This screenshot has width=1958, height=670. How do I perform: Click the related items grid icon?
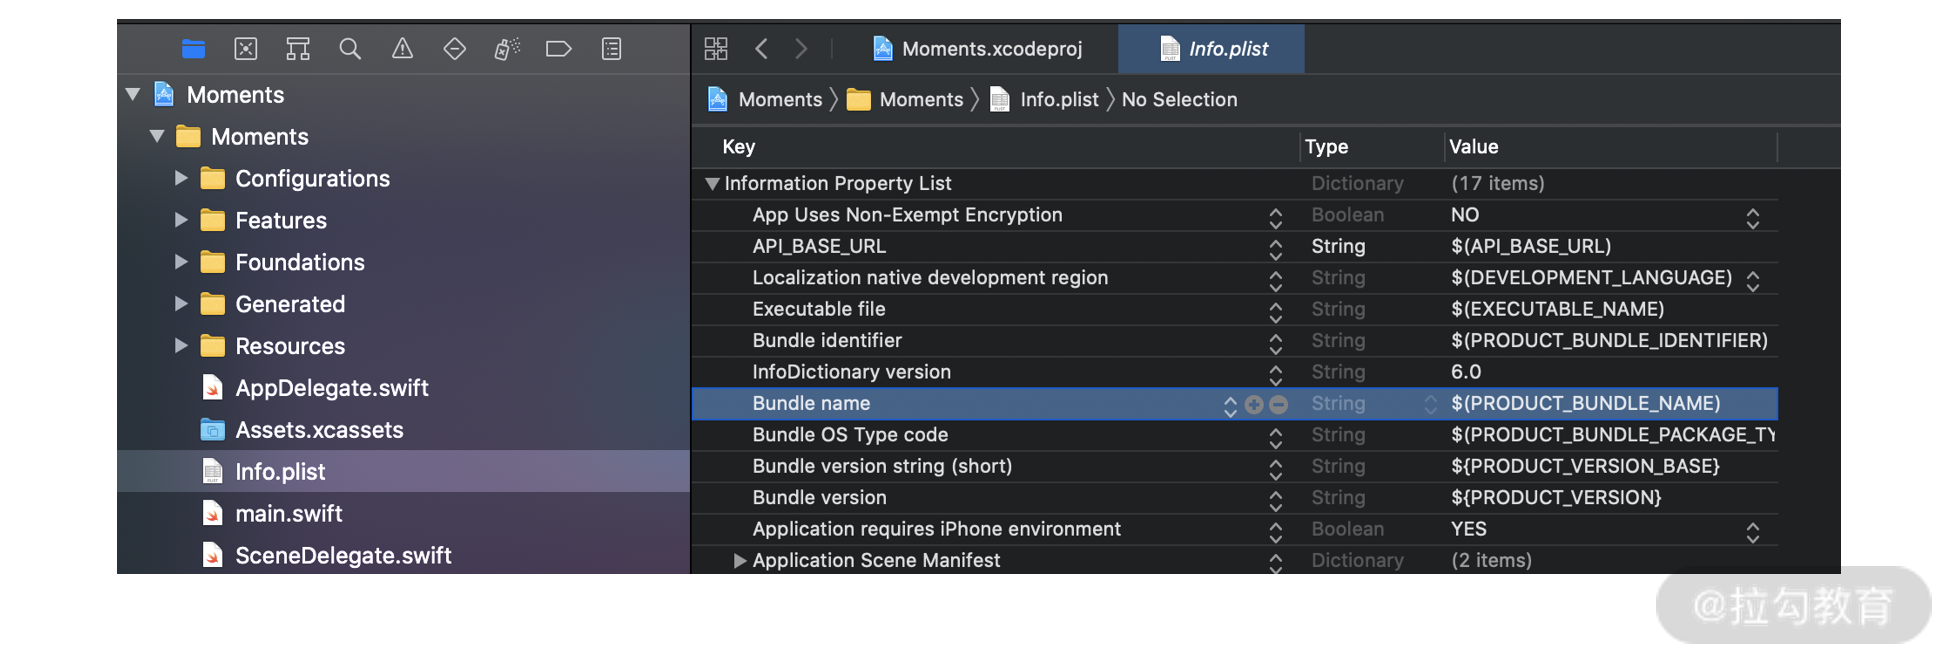716,49
